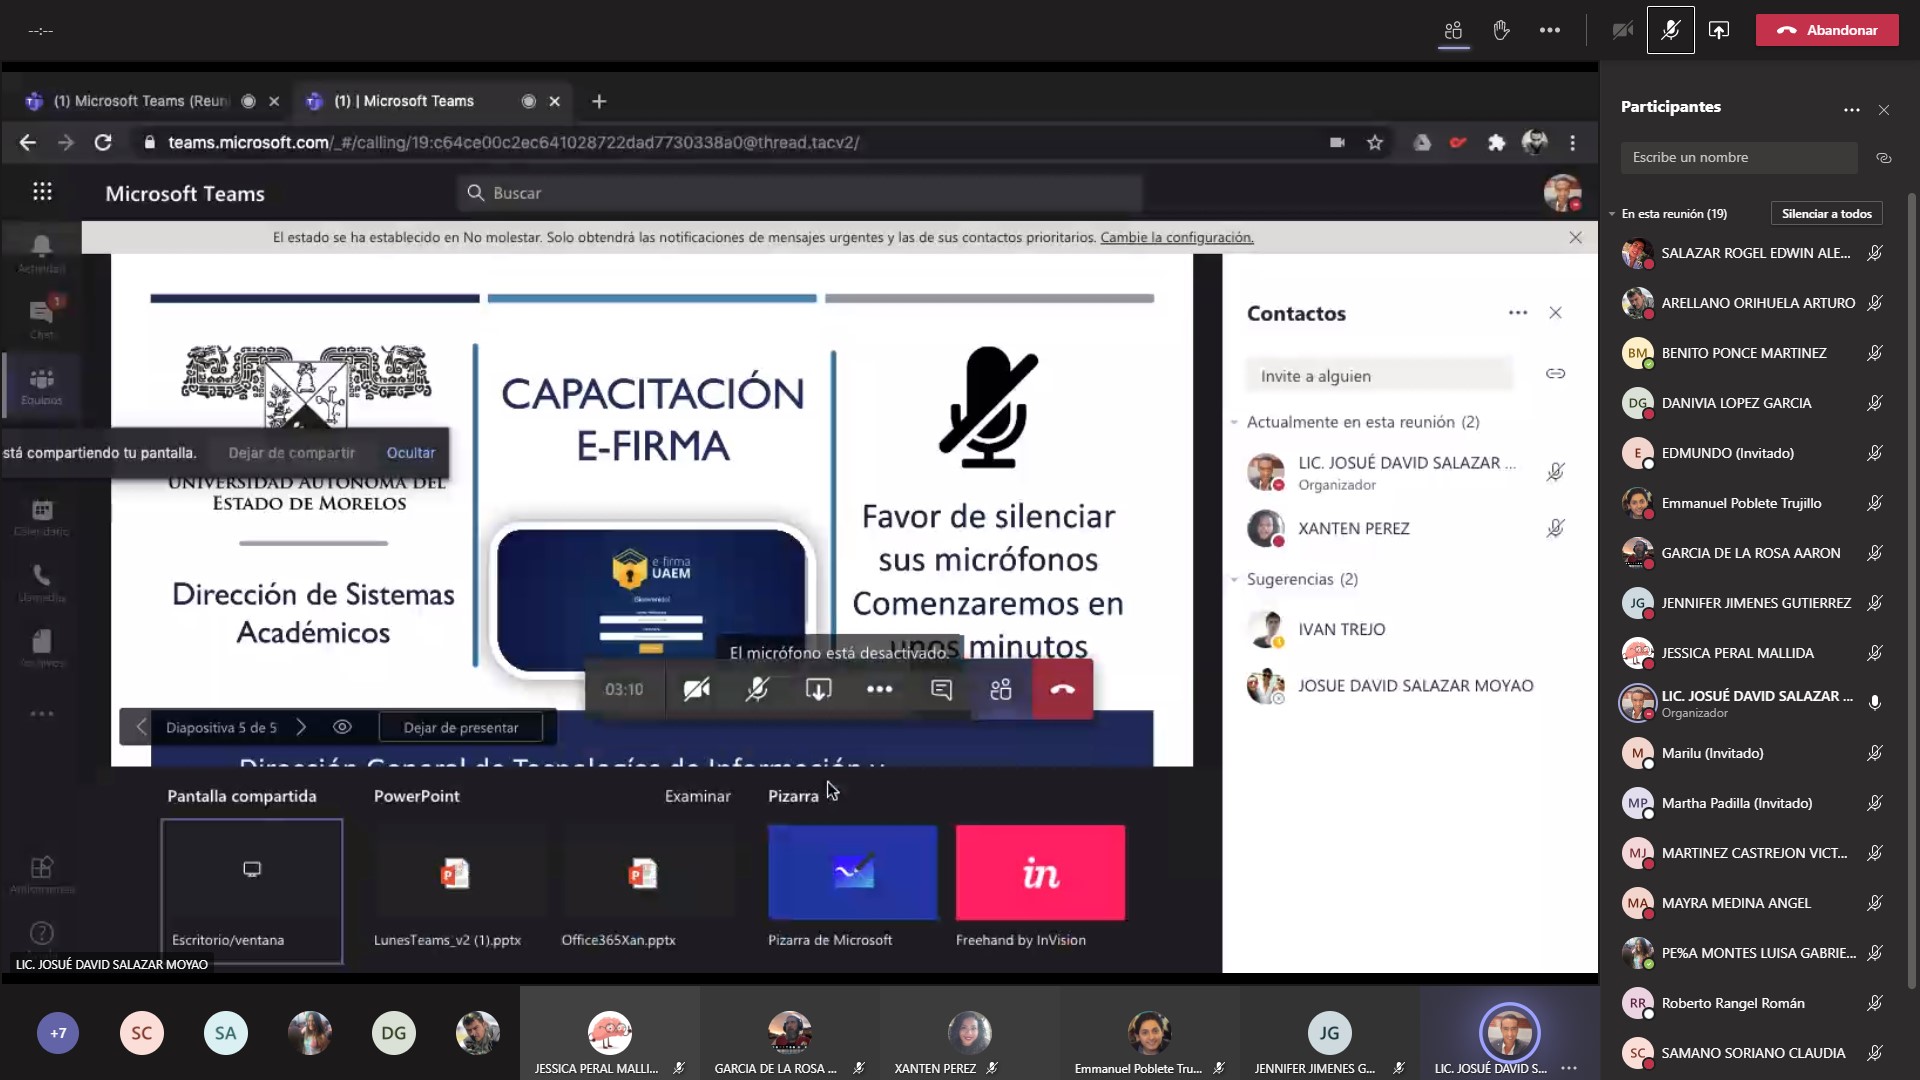Mute icon for ARELLANO ORIHUELA ARTURO
This screenshot has width=1920, height=1080.
1875,303
